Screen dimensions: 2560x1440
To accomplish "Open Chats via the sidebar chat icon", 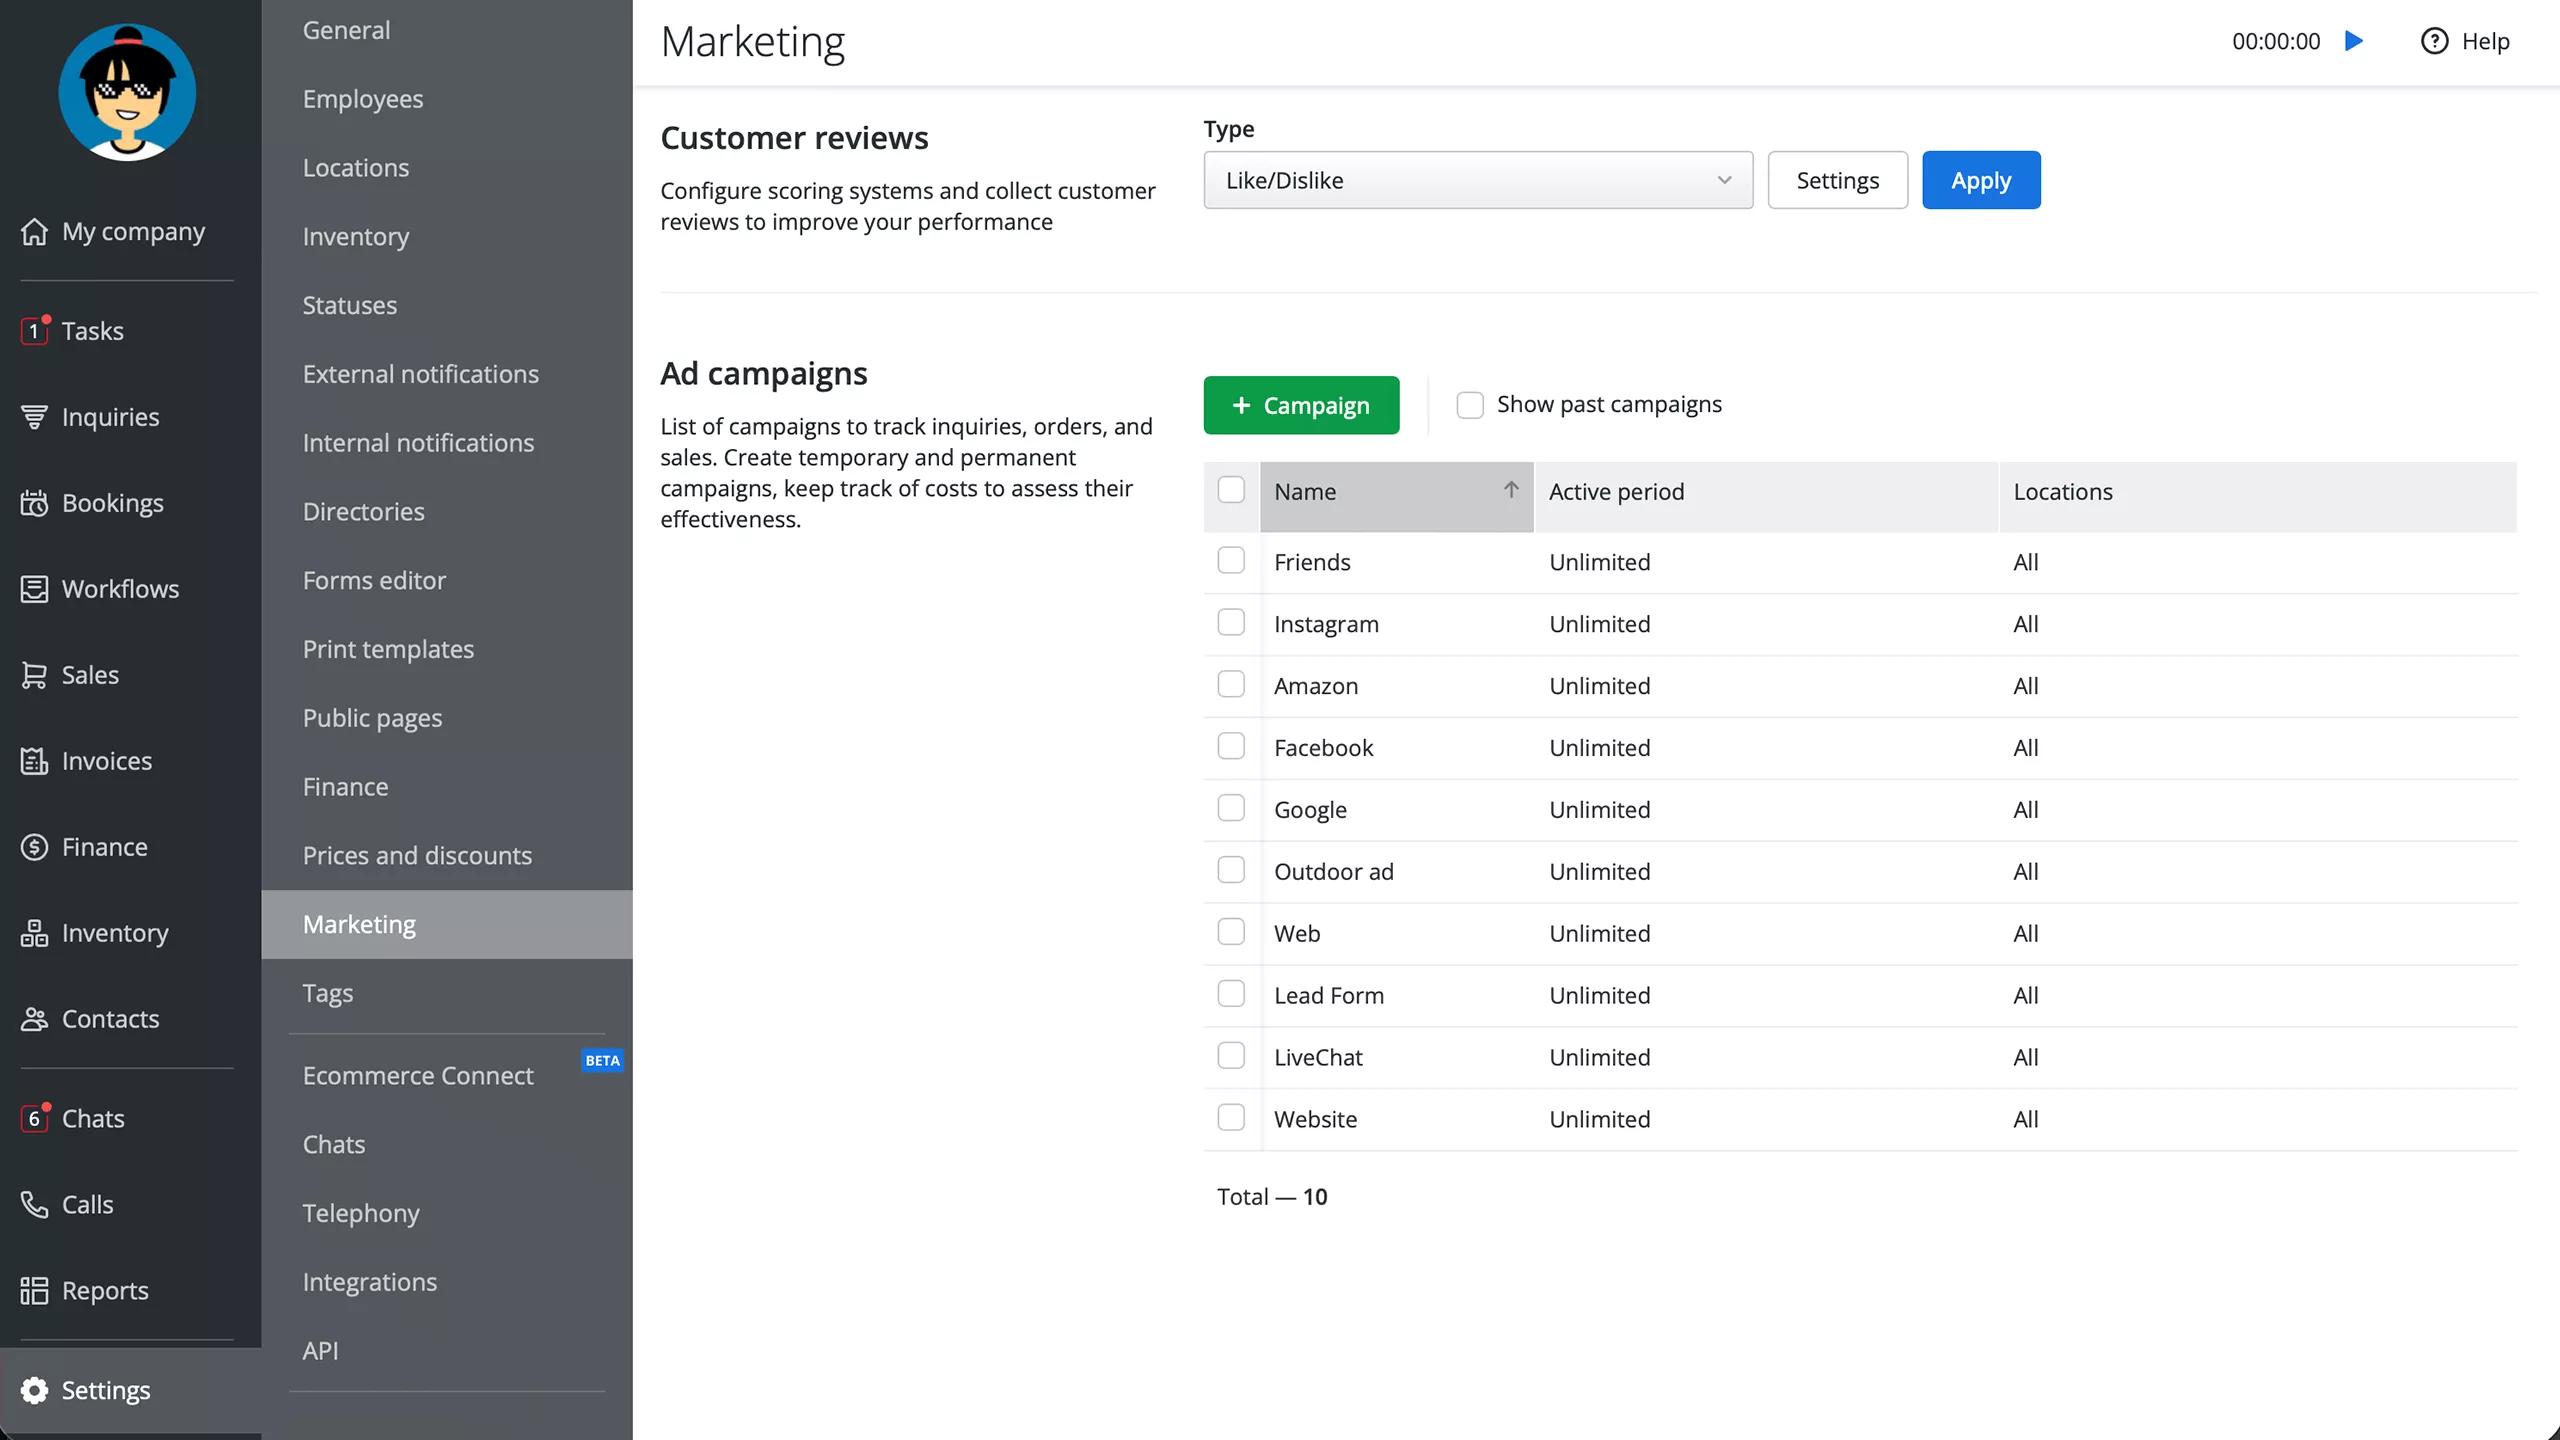I will click(34, 1118).
